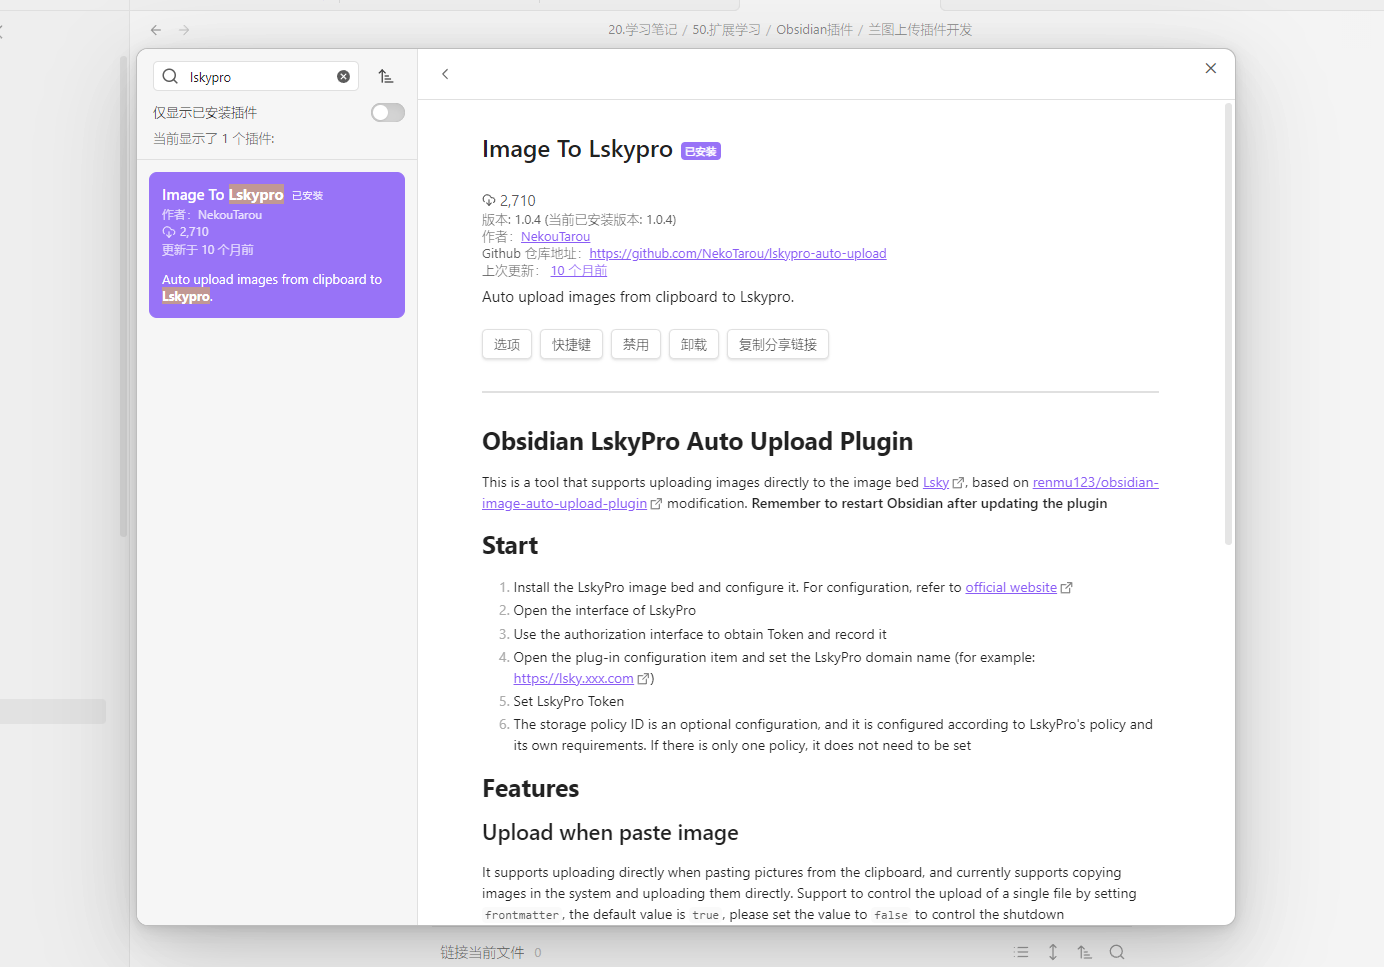Click 链接当前文件 backlinks label
The height and width of the screenshot is (967, 1384).
point(482,952)
